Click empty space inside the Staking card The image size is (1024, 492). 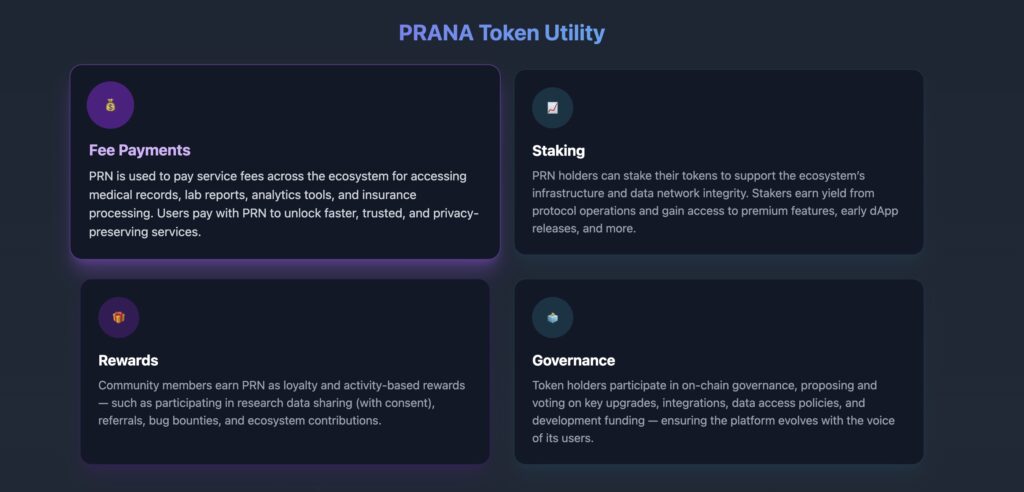click(780, 110)
